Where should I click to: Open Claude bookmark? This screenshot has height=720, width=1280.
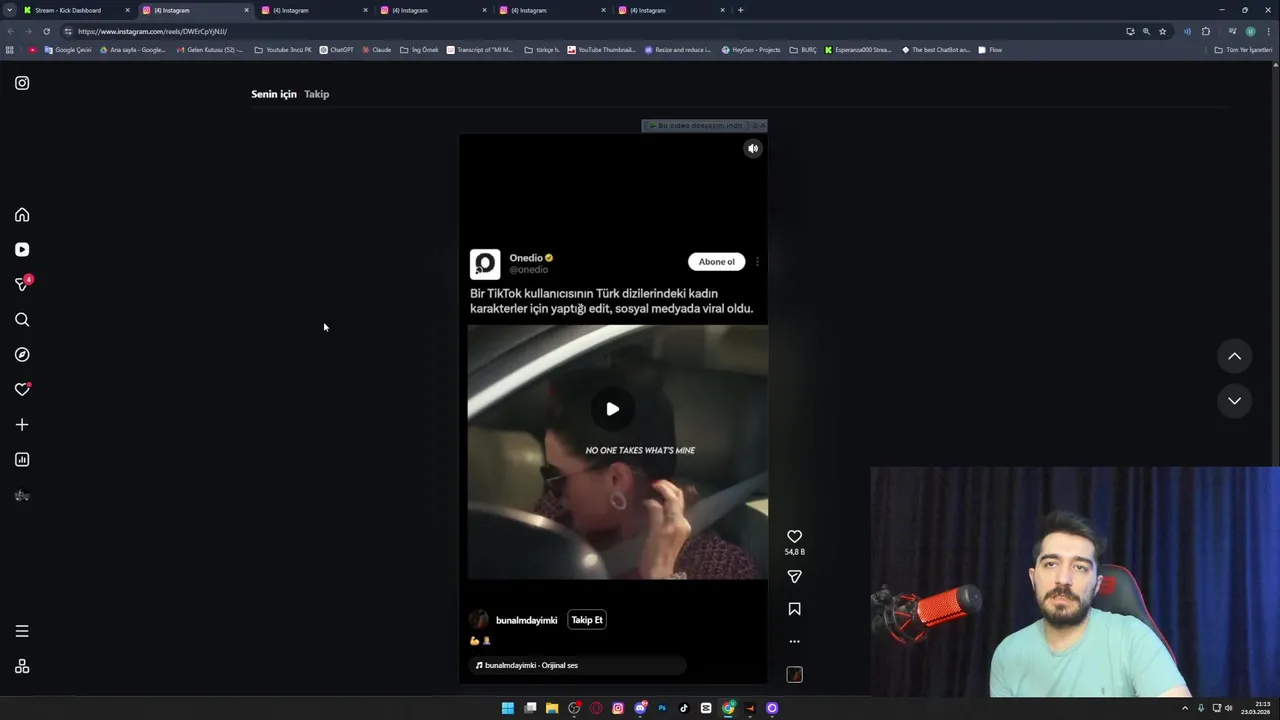click(376, 50)
